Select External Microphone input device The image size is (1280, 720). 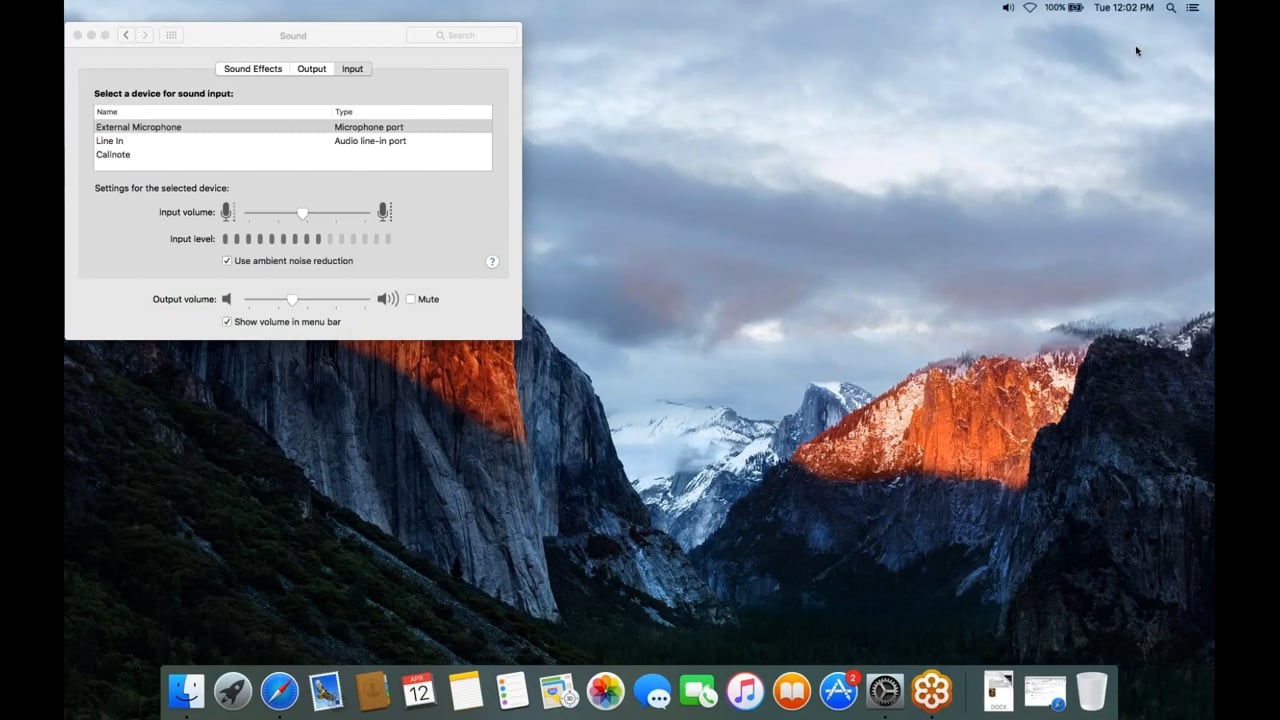[293, 127]
